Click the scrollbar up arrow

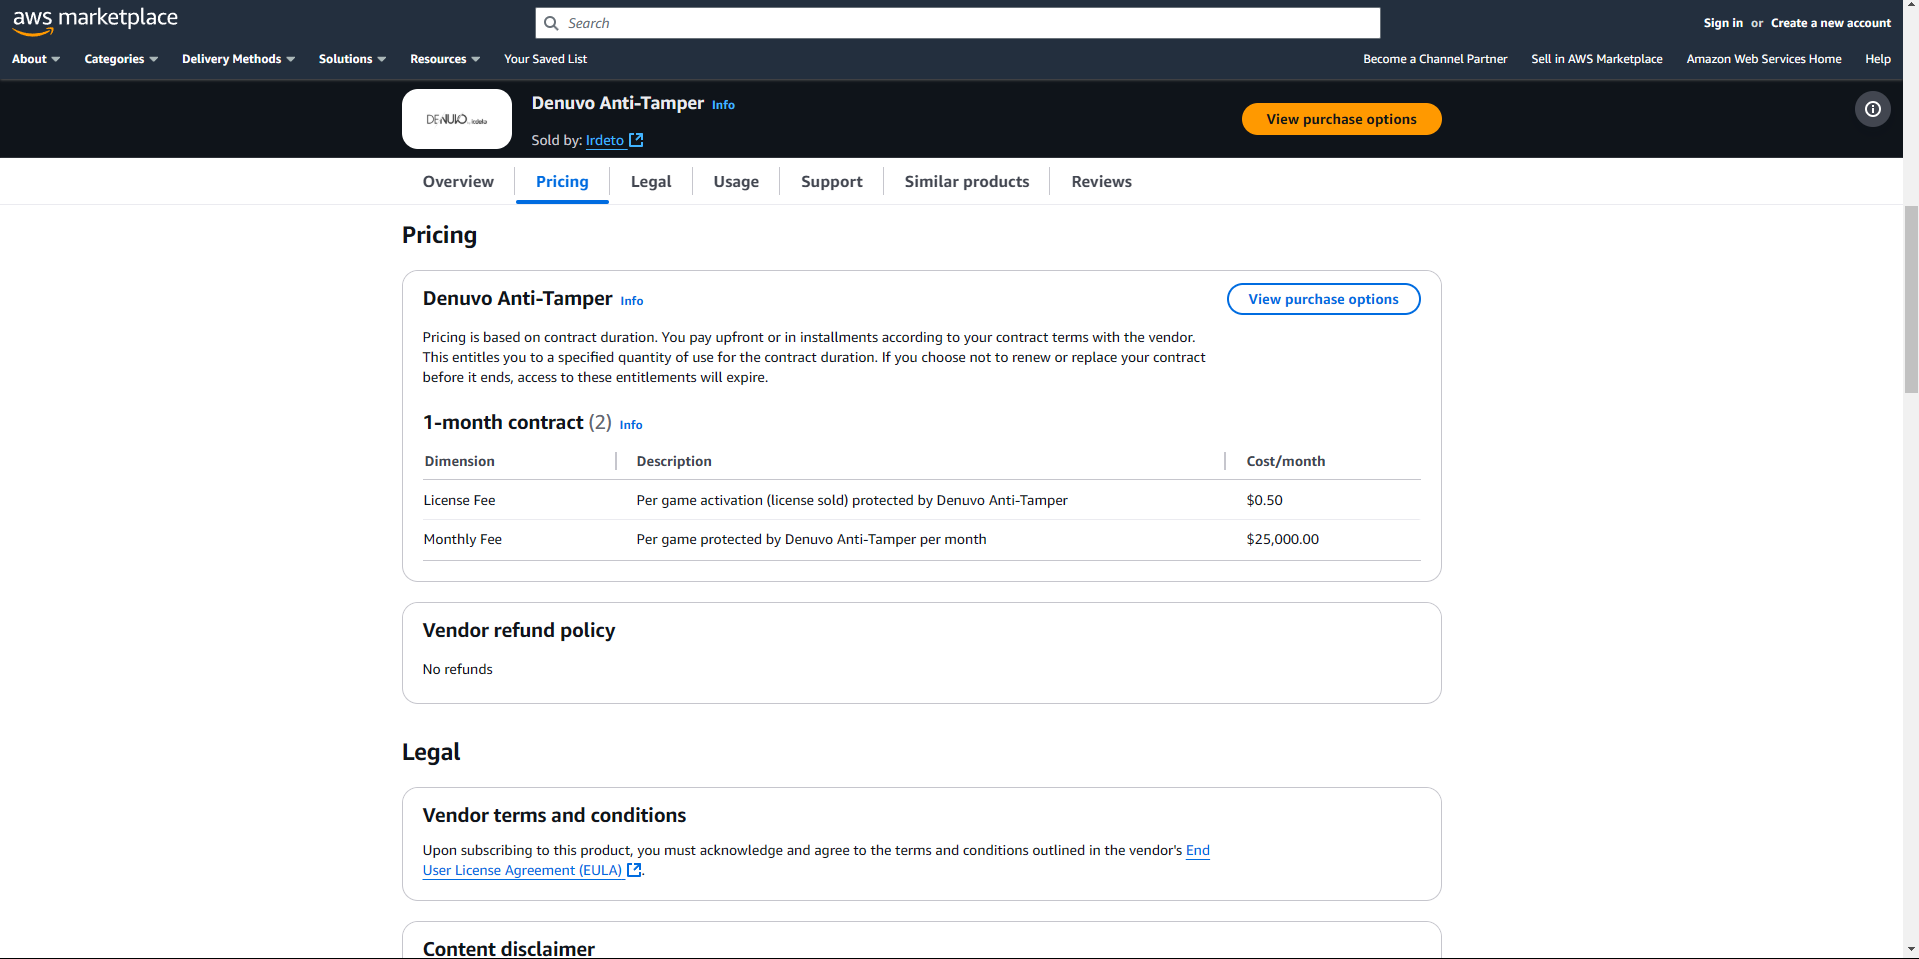click(x=1911, y=8)
